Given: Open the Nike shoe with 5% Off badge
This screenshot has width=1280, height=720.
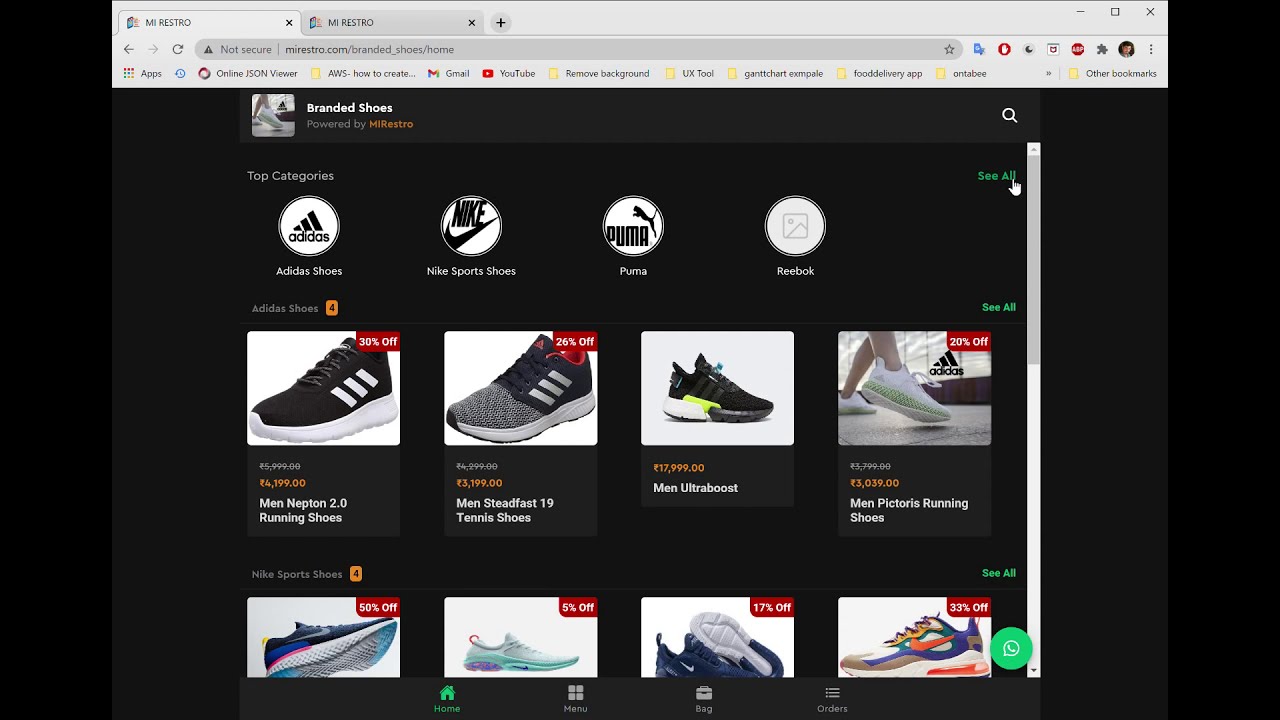Looking at the screenshot, I should tap(520, 637).
